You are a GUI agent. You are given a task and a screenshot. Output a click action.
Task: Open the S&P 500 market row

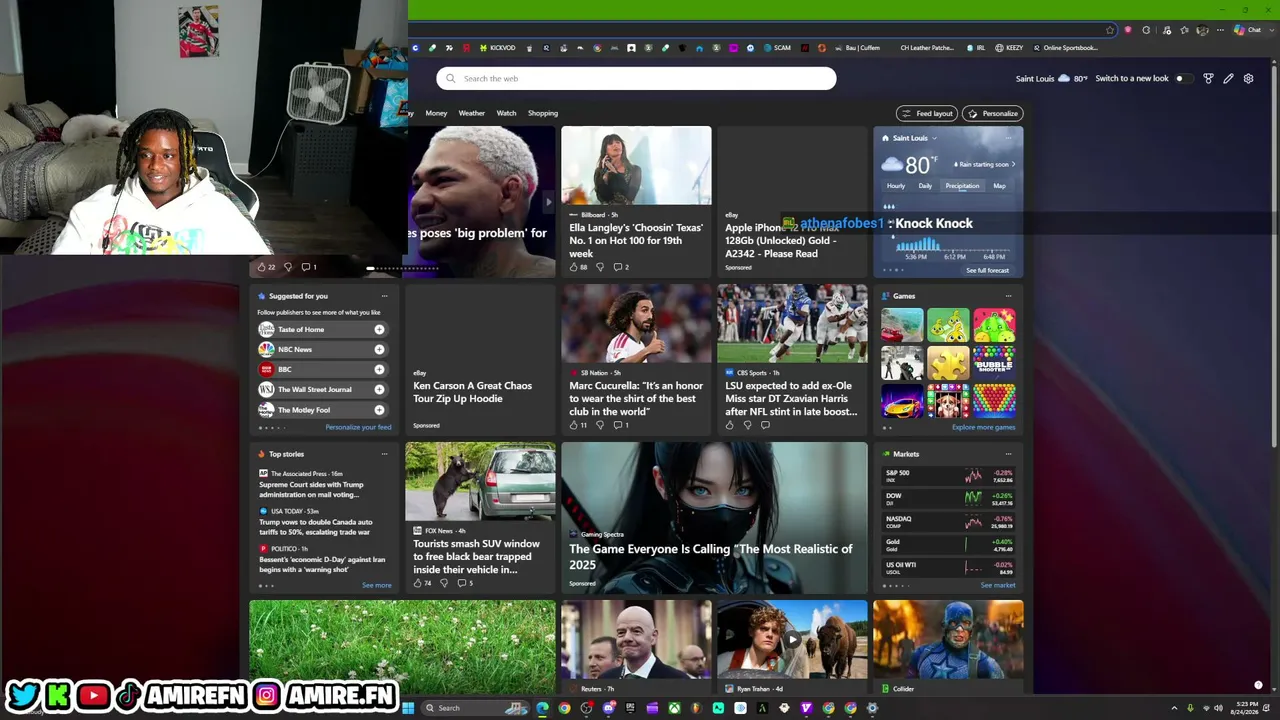click(x=948, y=476)
